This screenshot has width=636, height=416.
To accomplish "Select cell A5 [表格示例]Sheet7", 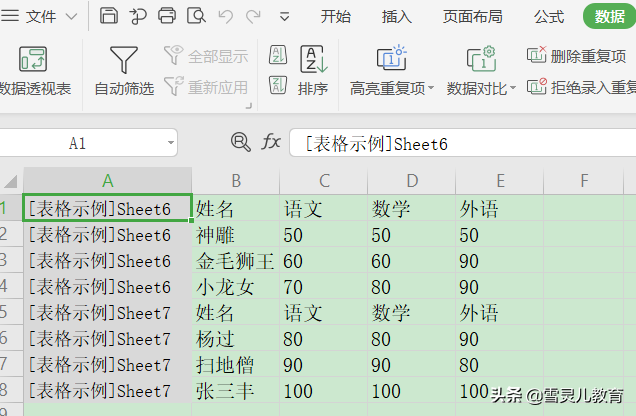I will 107,312.
